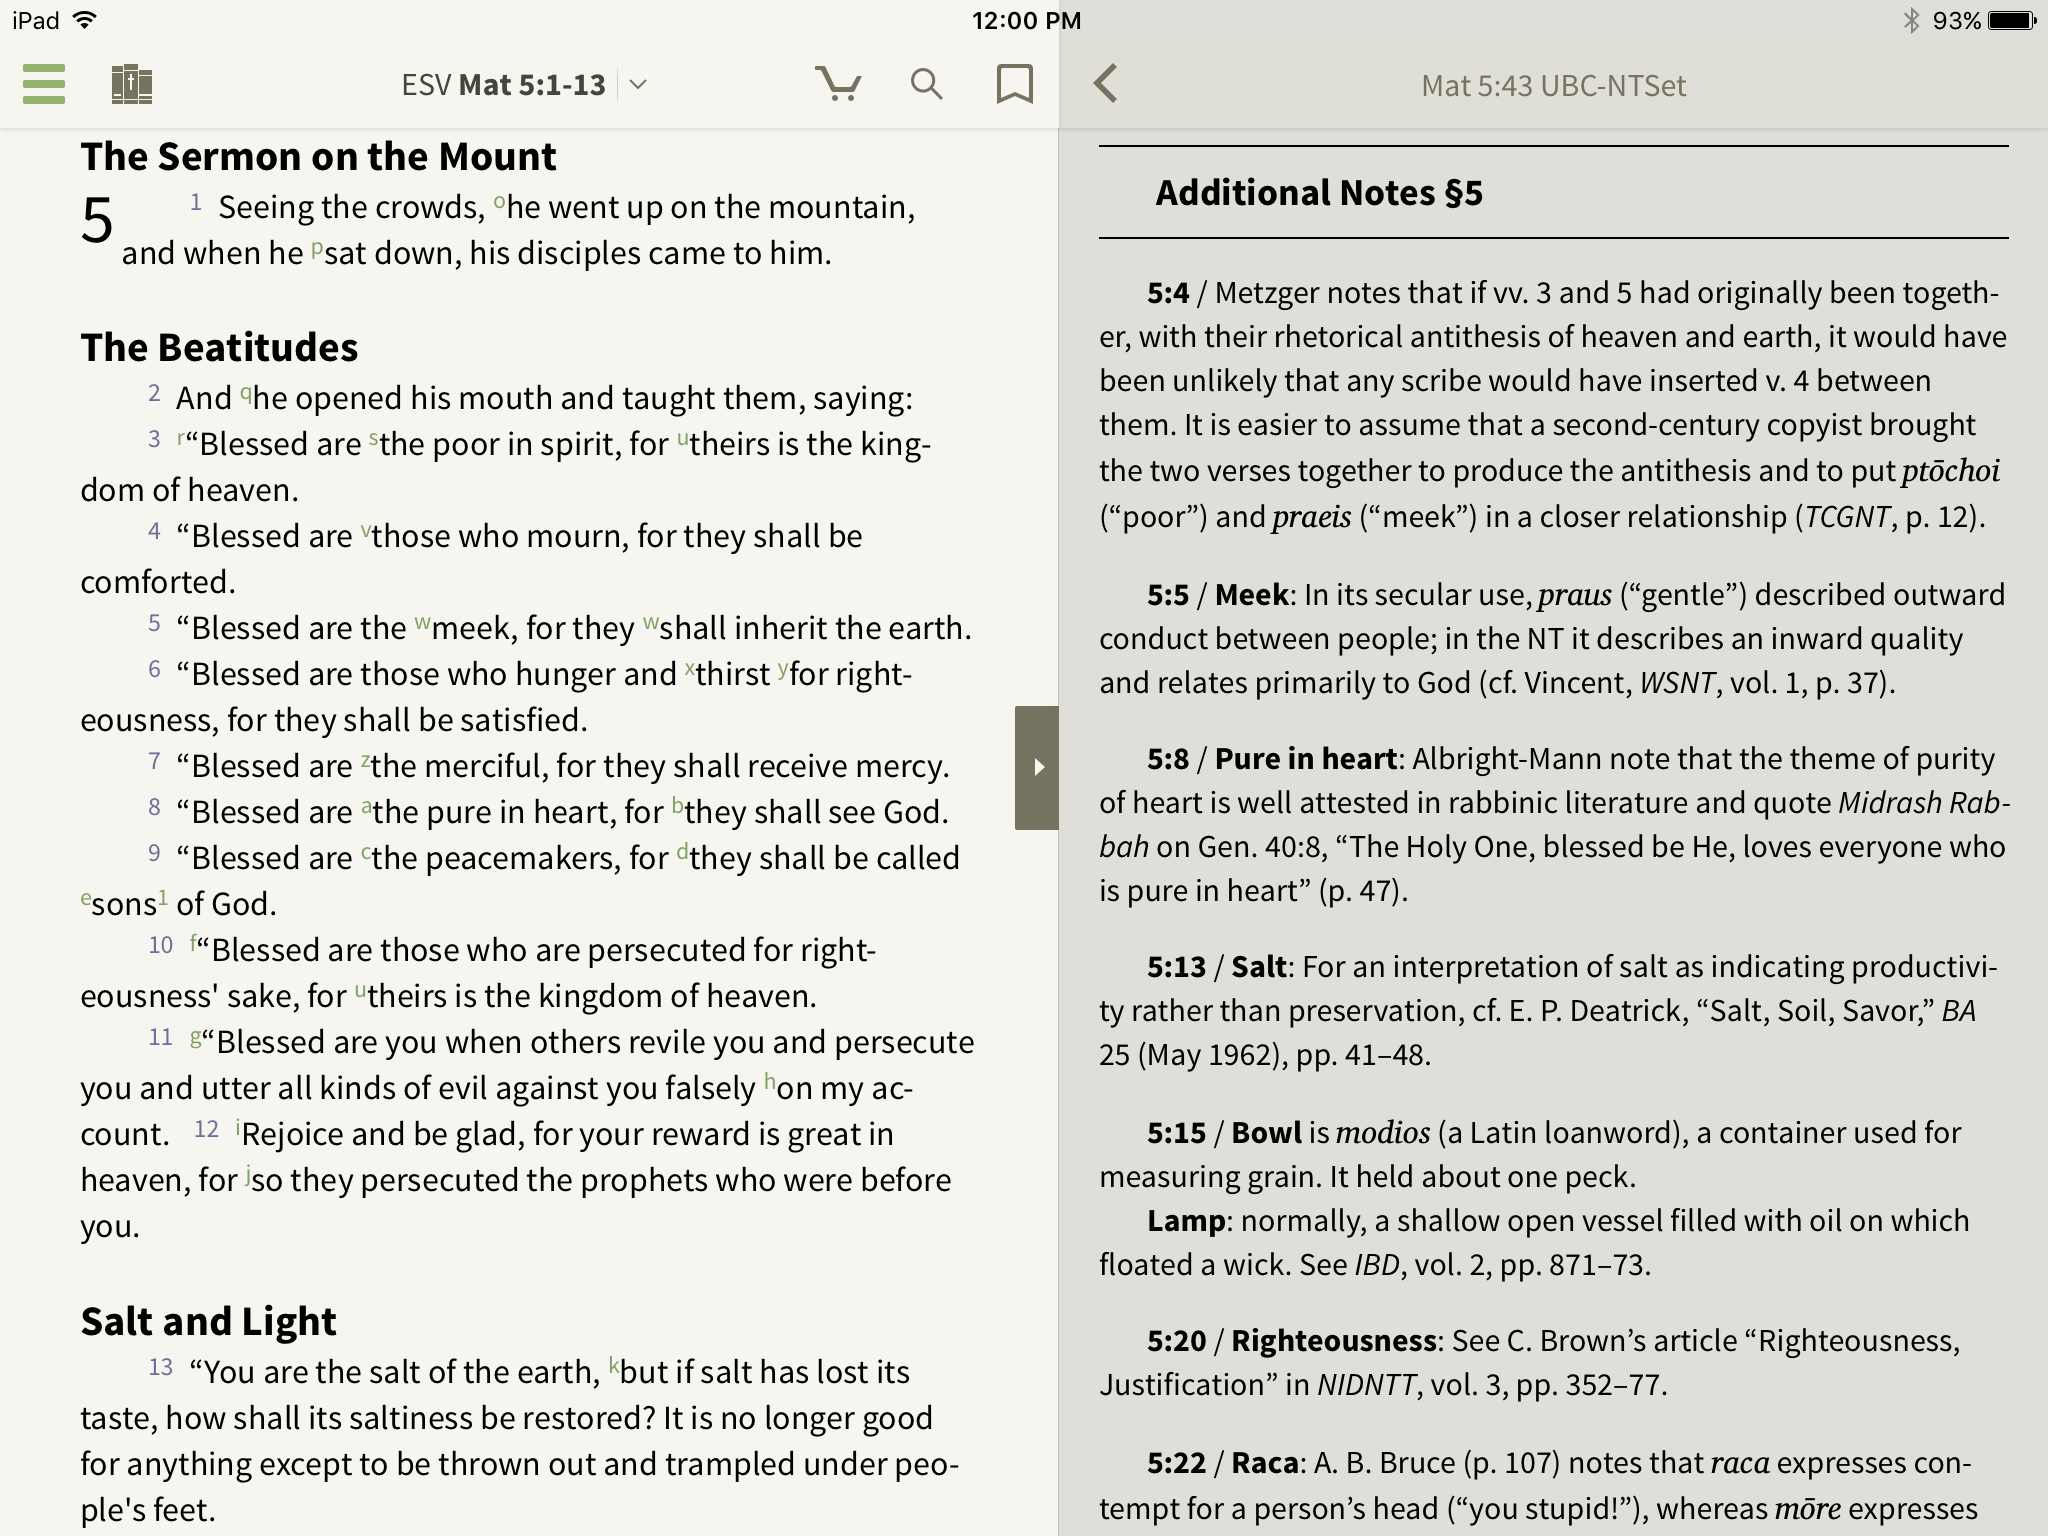Screen dimensions: 2048x1536
Task: Tap the 5:20 Righteousness note heading
Action: pos(1291,1341)
